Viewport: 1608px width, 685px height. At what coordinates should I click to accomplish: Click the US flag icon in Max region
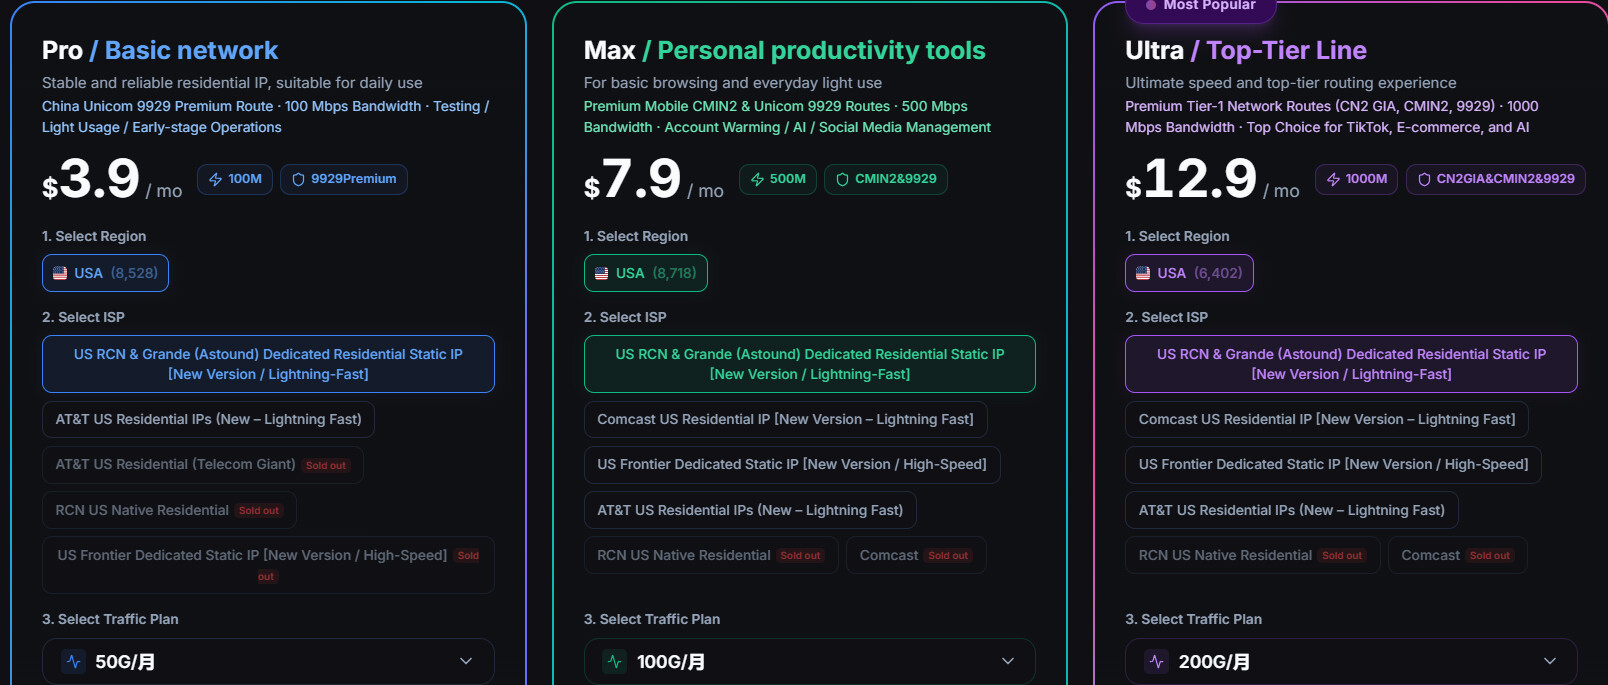click(602, 273)
